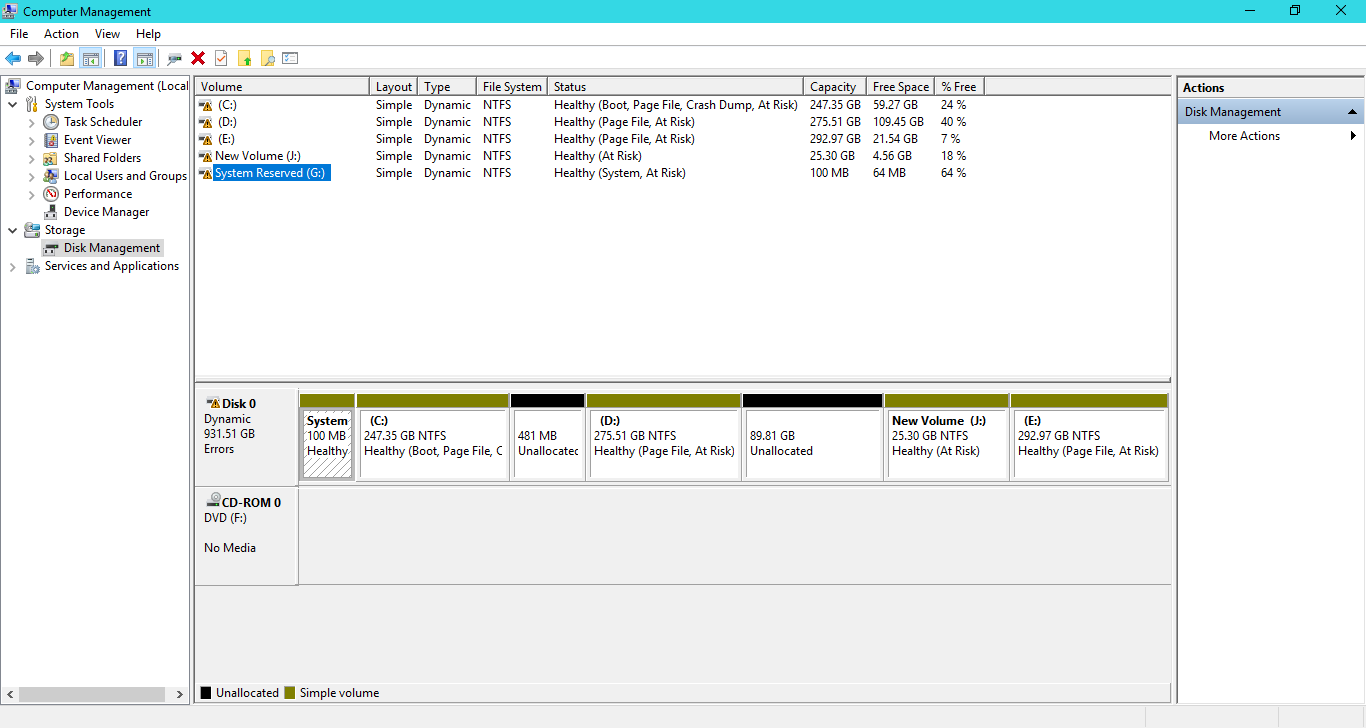Collapse the System Tools node
The width and height of the screenshot is (1366, 728).
pyautogui.click(x=12, y=103)
